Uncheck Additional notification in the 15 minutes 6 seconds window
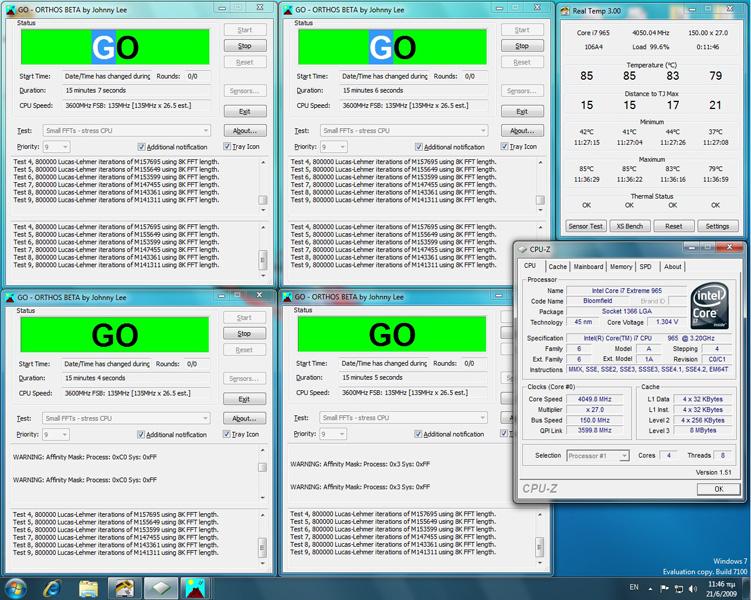The image size is (751, 600). [419, 147]
